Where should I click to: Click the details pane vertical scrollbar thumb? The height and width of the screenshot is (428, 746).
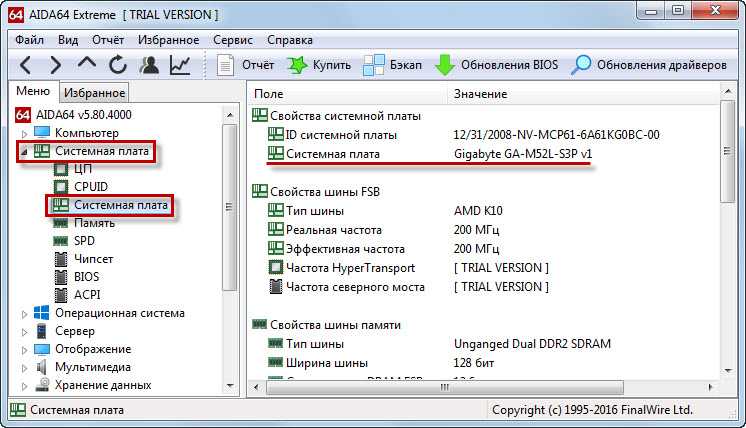(x=727, y=151)
